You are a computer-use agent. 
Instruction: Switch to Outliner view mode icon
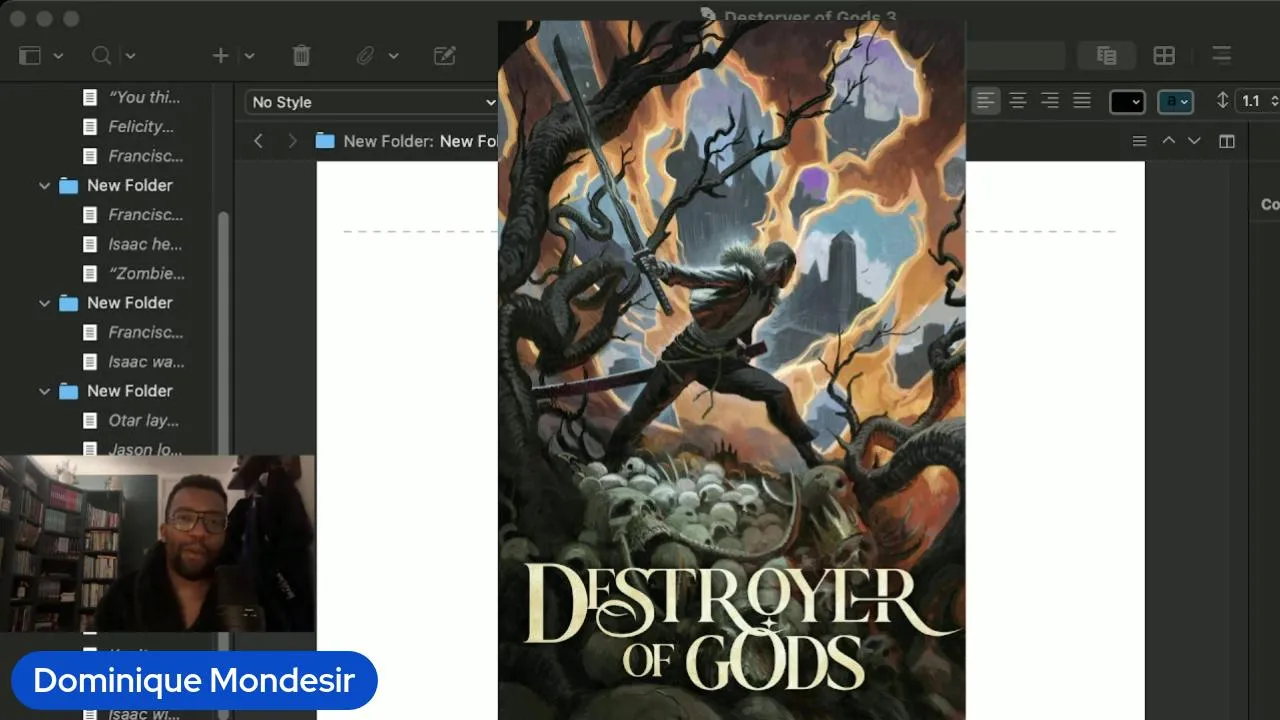pyautogui.click(x=1221, y=56)
